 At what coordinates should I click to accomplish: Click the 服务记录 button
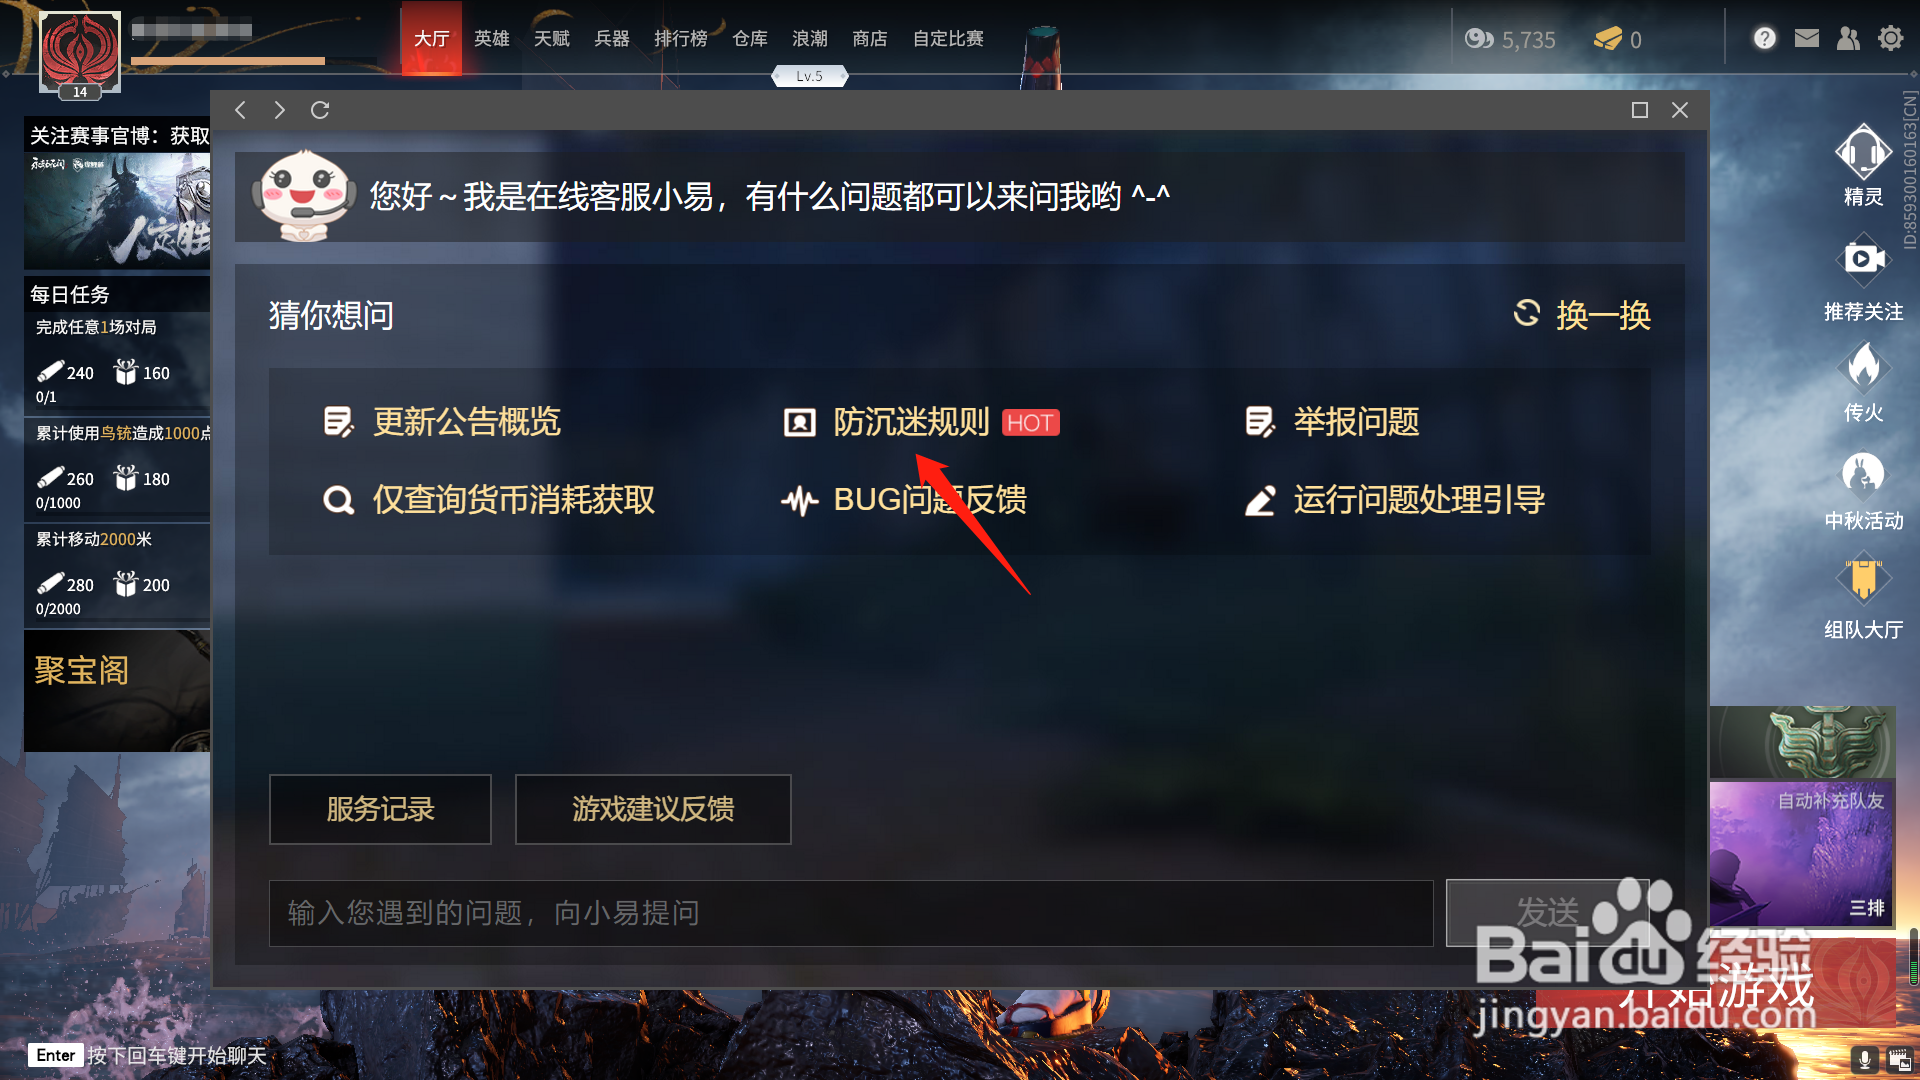coord(380,809)
